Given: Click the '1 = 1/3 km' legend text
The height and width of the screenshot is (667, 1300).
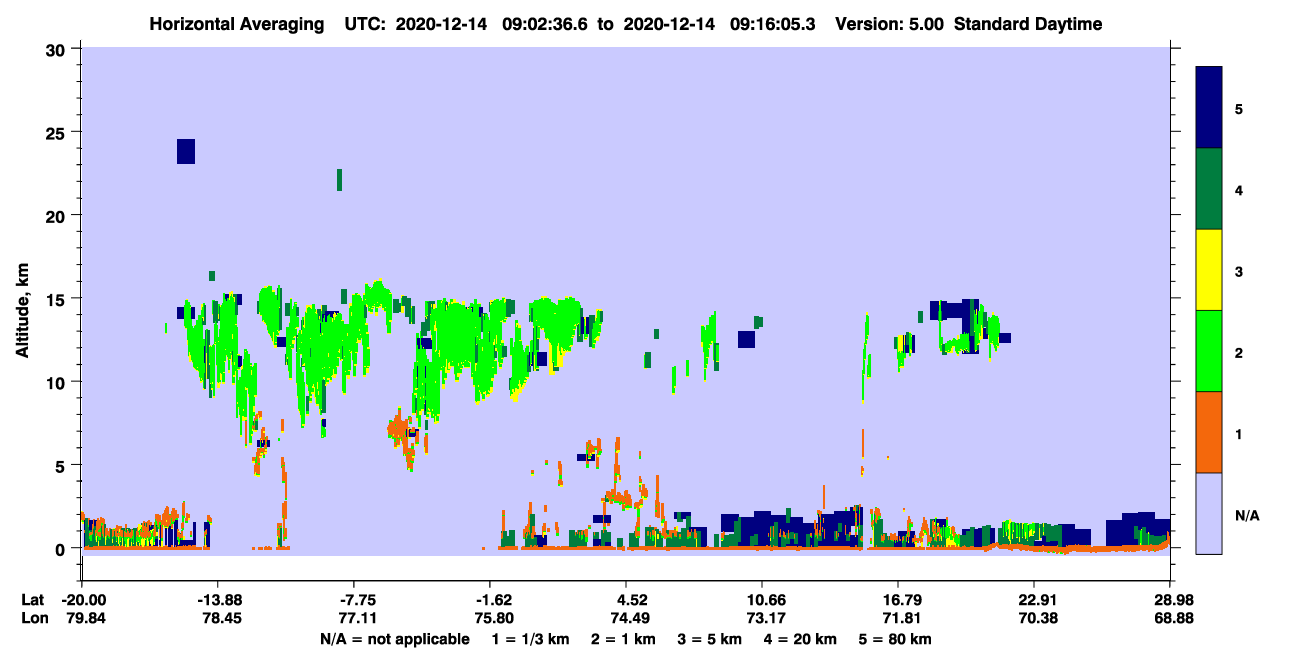Looking at the screenshot, I should click(529, 639).
